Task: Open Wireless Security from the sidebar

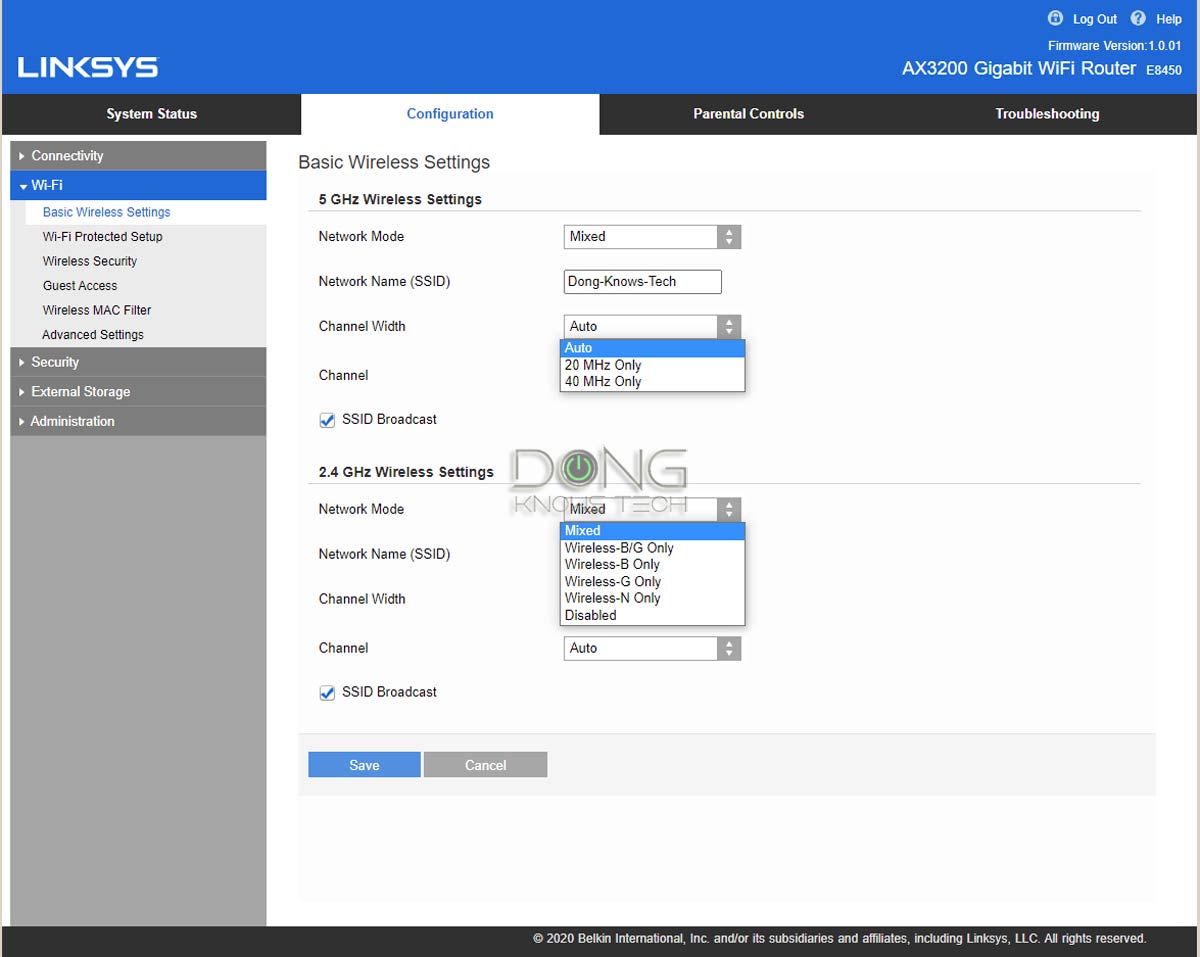Action: pos(90,261)
